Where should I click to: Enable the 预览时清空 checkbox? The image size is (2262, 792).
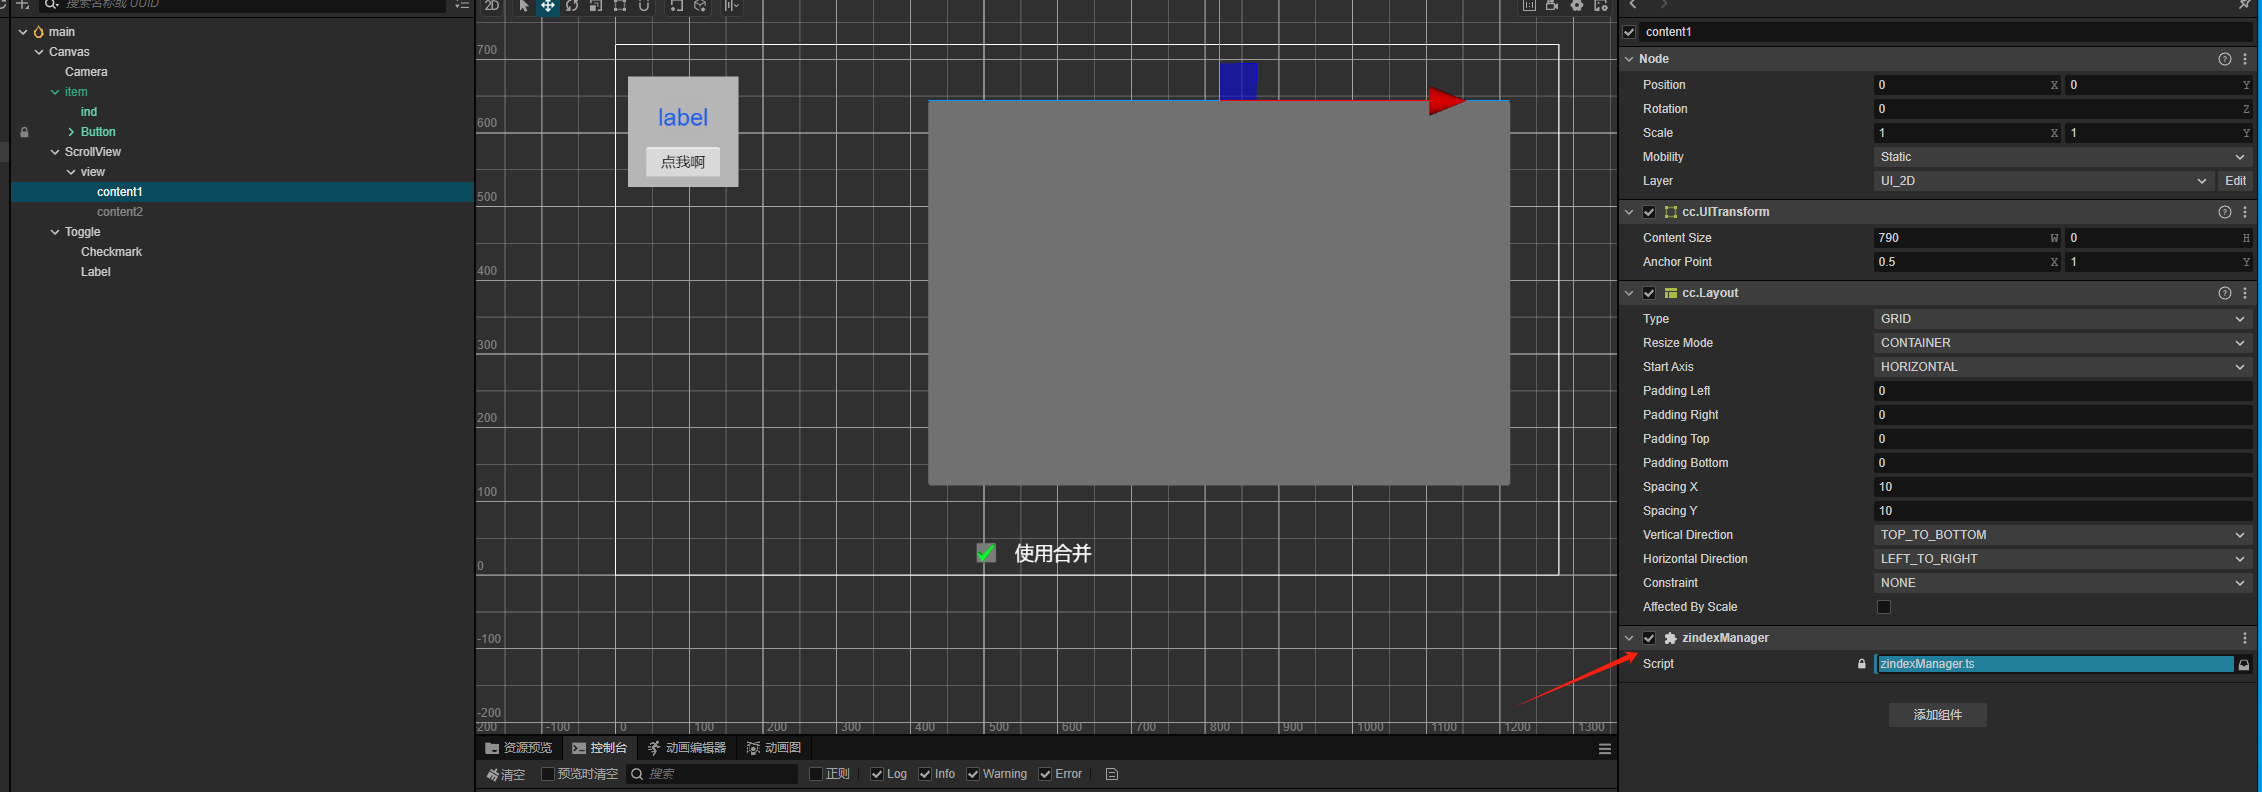tap(548, 774)
